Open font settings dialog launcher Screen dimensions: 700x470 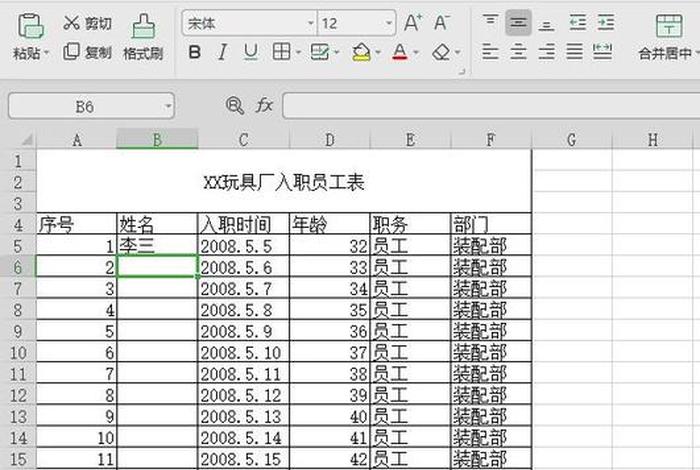click(462, 71)
